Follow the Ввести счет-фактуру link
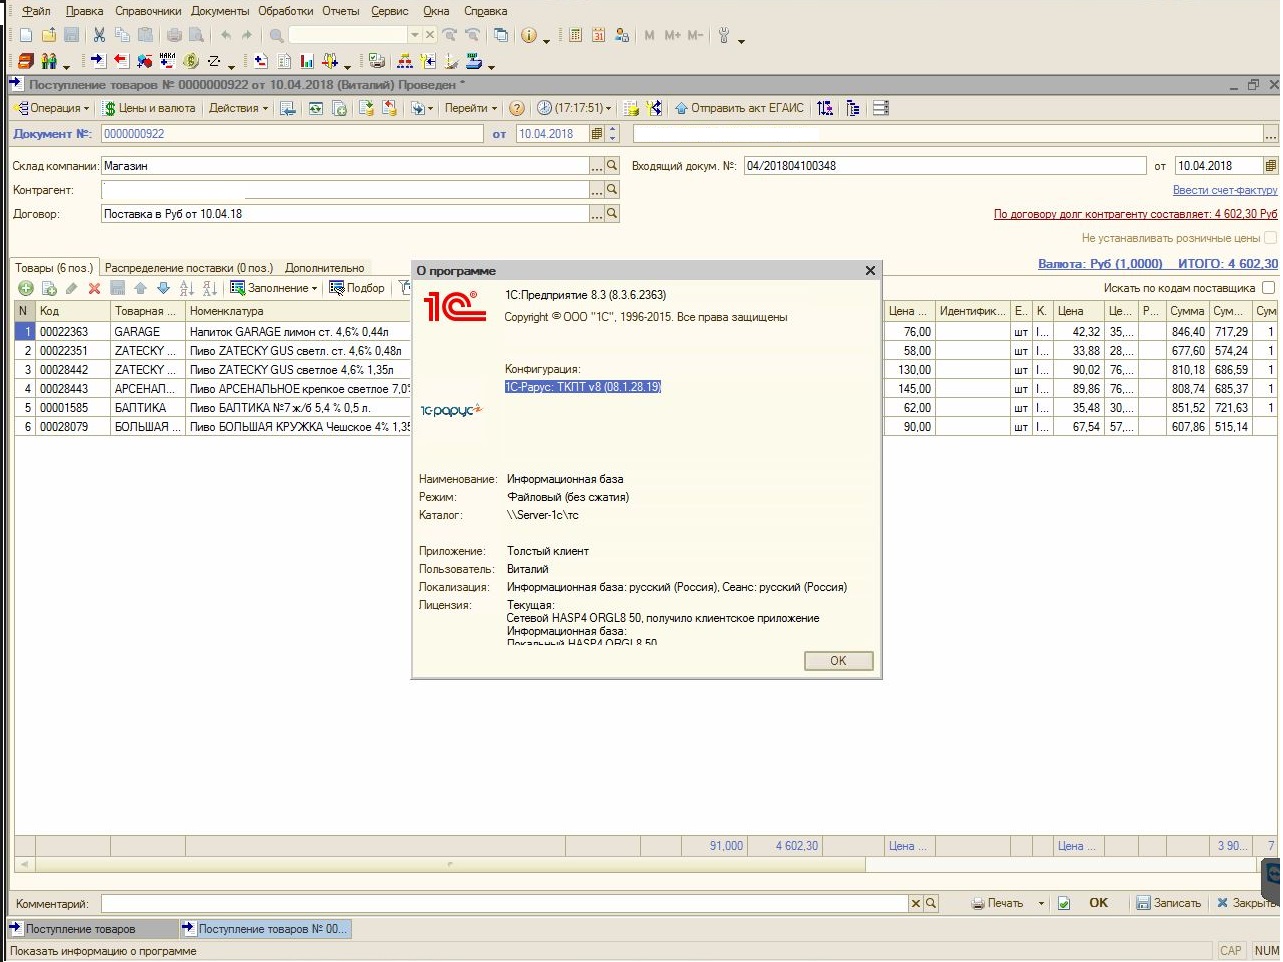The width and height of the screenshot is (1283, 962). 1224,190
